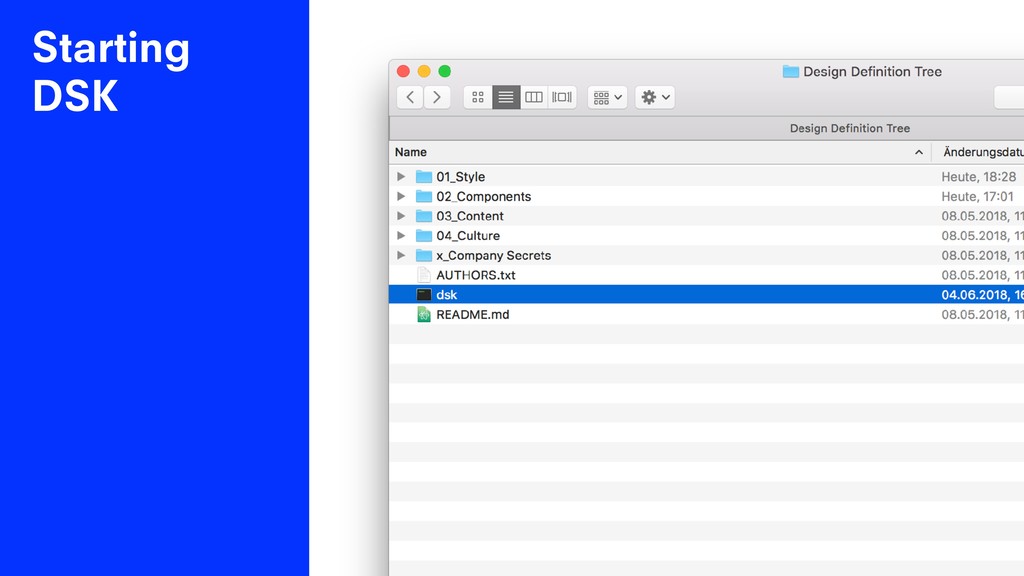Screen dimensions: 1024x576
Task: Click the 04.06.2018 date of dsk
Action: click(982, 295)
